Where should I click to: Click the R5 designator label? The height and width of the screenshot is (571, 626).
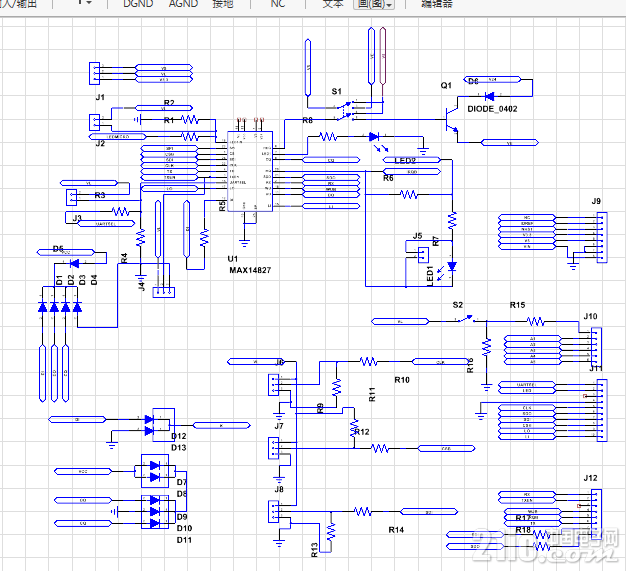click(x=222, y=206)
